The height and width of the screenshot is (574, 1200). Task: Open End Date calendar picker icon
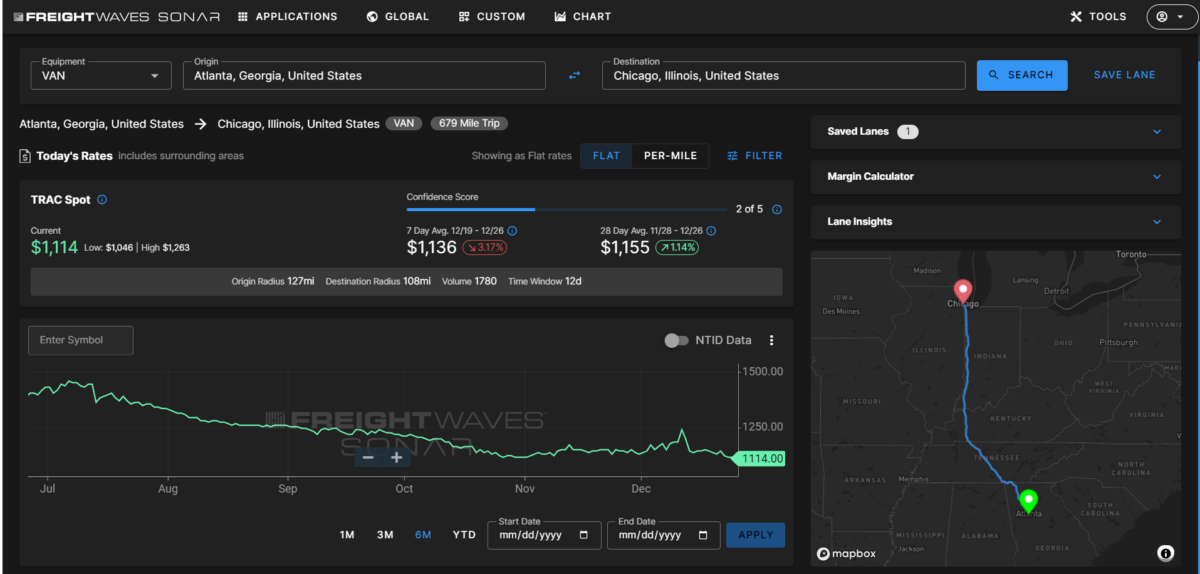point(703,535)
